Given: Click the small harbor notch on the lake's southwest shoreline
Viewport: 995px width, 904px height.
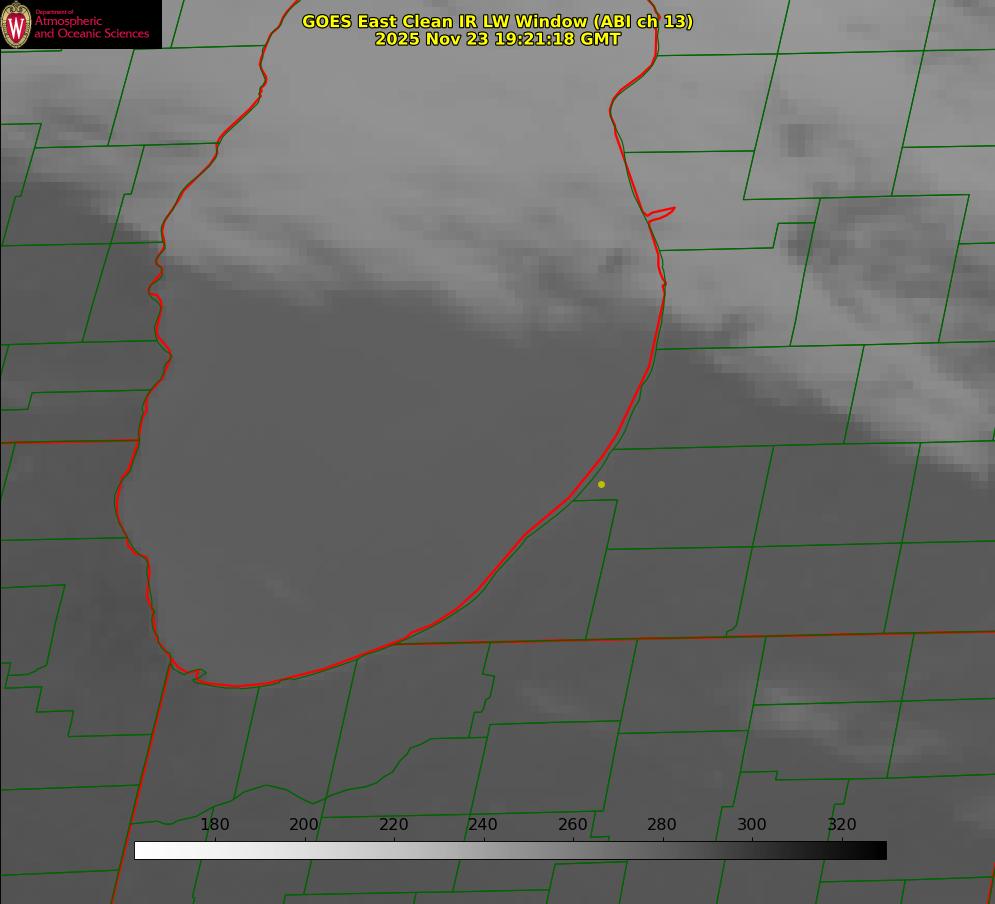Looking at the screenshot, I should pyautogui.click(x=196, y=675).
